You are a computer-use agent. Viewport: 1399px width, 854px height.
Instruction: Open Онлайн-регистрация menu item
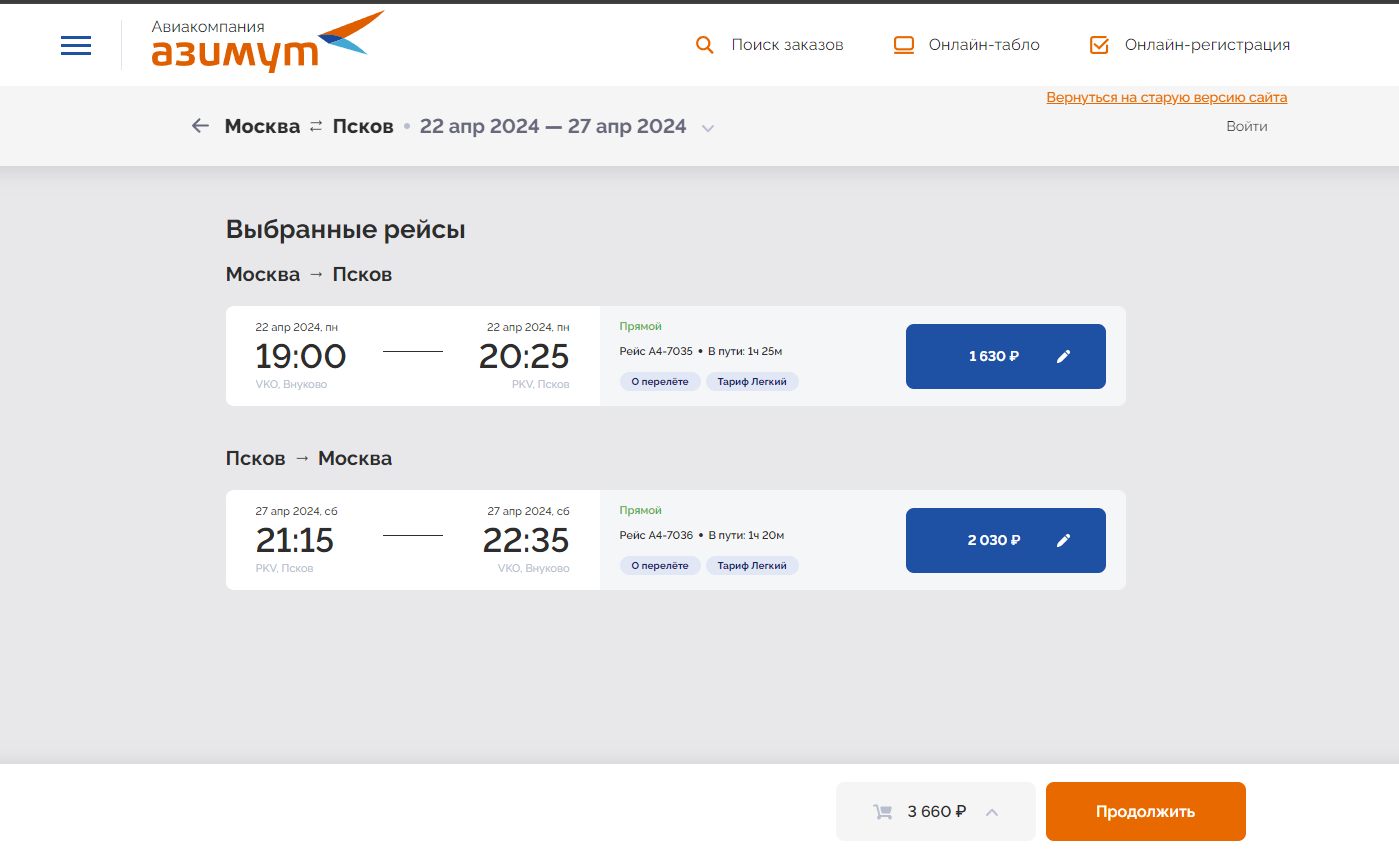tap(1207, 45)
